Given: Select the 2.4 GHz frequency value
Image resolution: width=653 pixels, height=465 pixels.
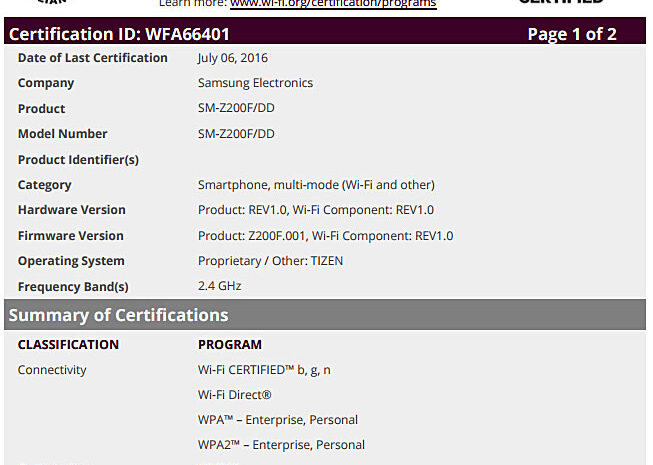Looking at the screenshot, I should 219,286.
